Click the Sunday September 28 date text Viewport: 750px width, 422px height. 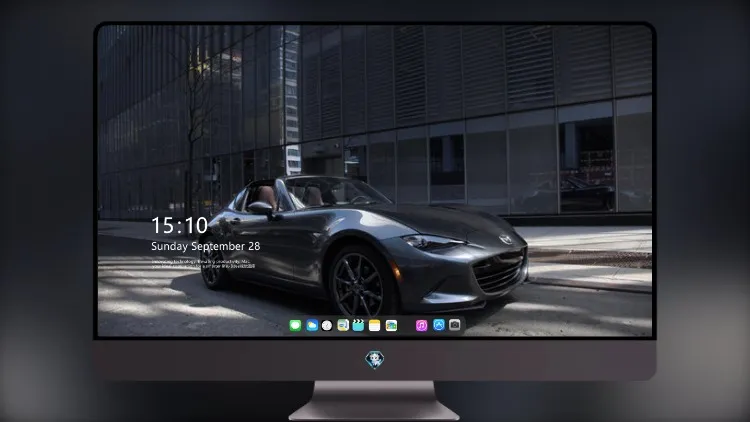[206, 246]
